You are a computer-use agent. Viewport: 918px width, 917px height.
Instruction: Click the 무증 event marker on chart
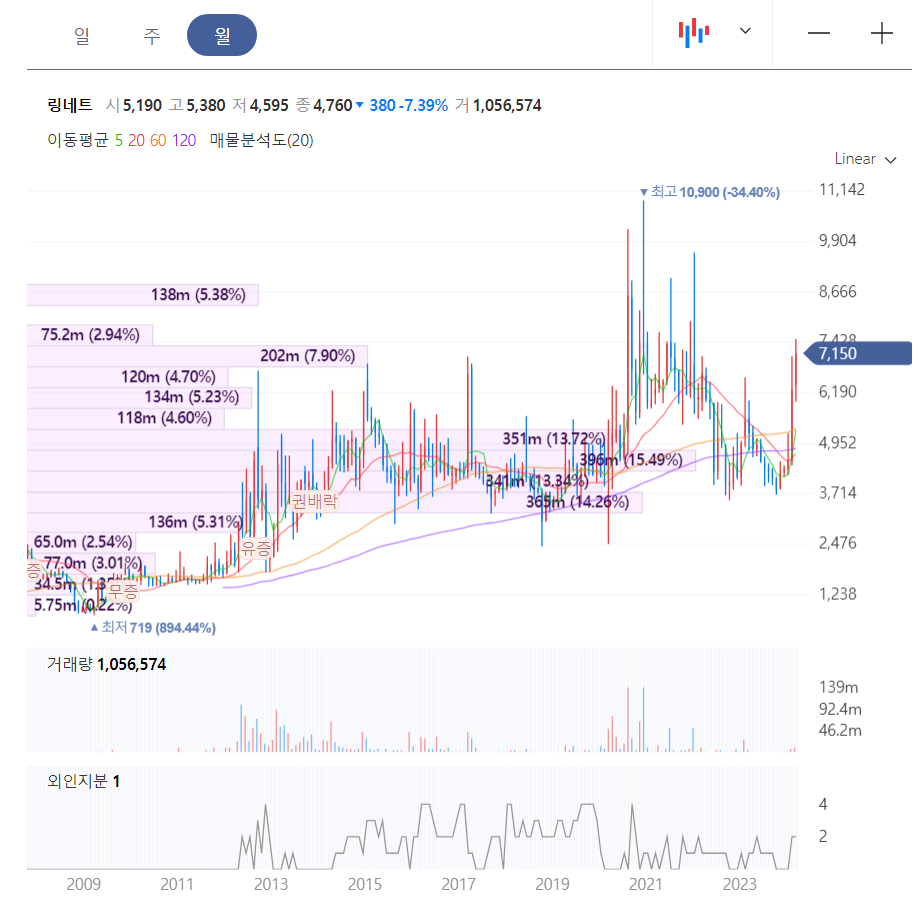124,590
